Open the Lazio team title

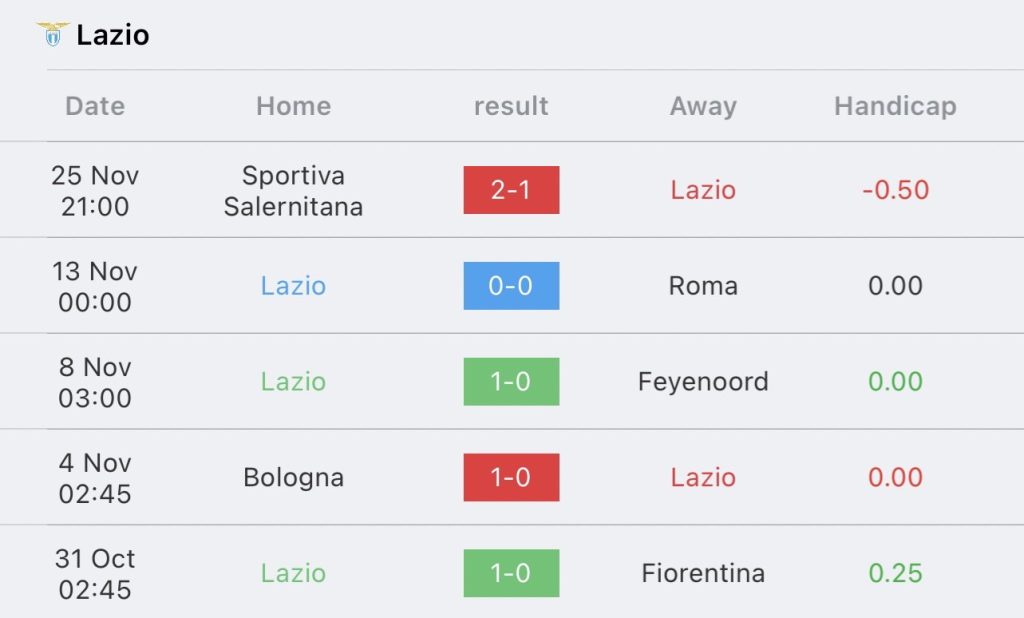click(x=113, y=35)
